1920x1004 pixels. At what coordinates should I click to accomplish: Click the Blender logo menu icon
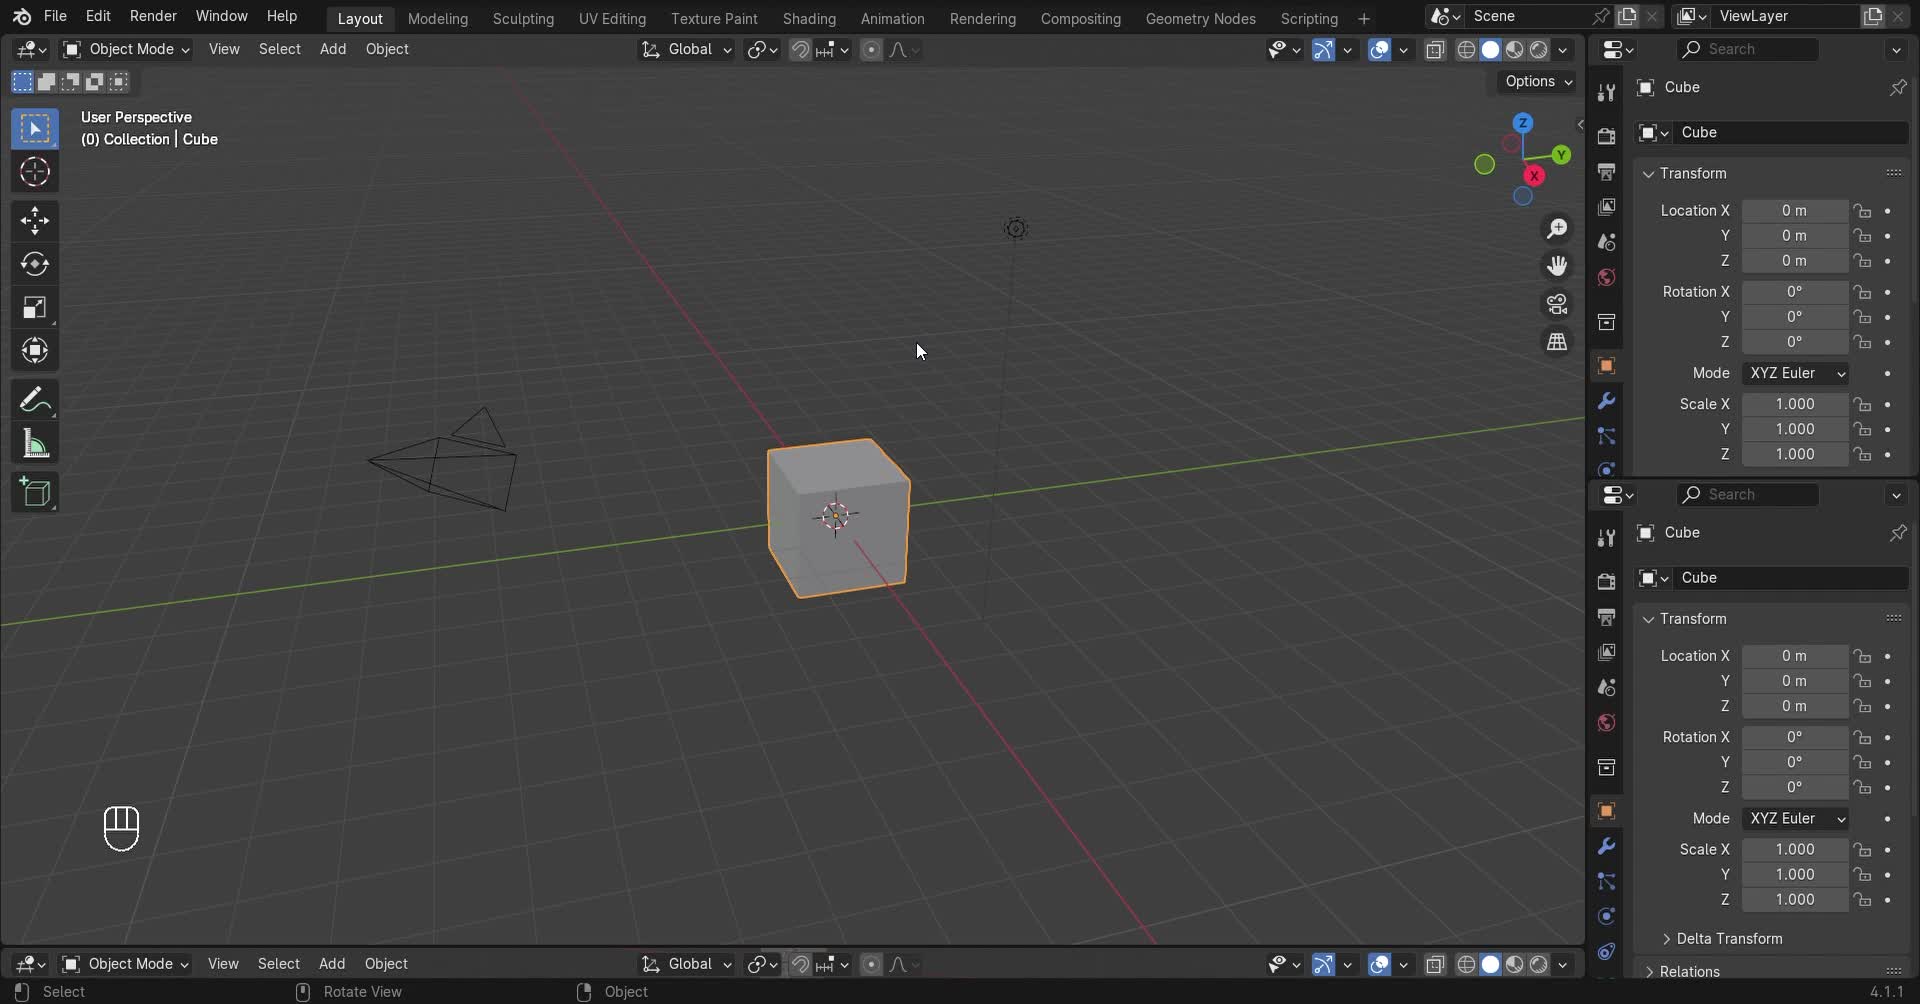click(22, 17)
